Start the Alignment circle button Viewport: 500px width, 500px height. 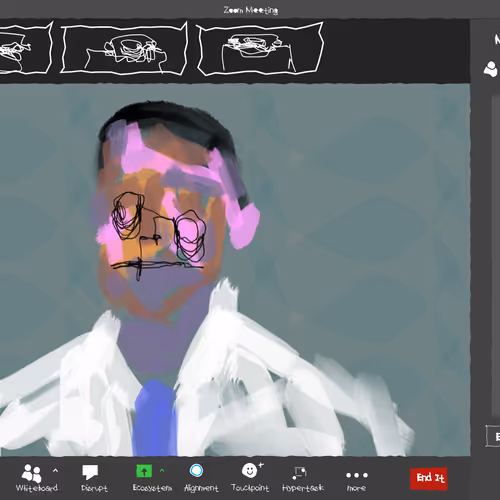point(196,471)
